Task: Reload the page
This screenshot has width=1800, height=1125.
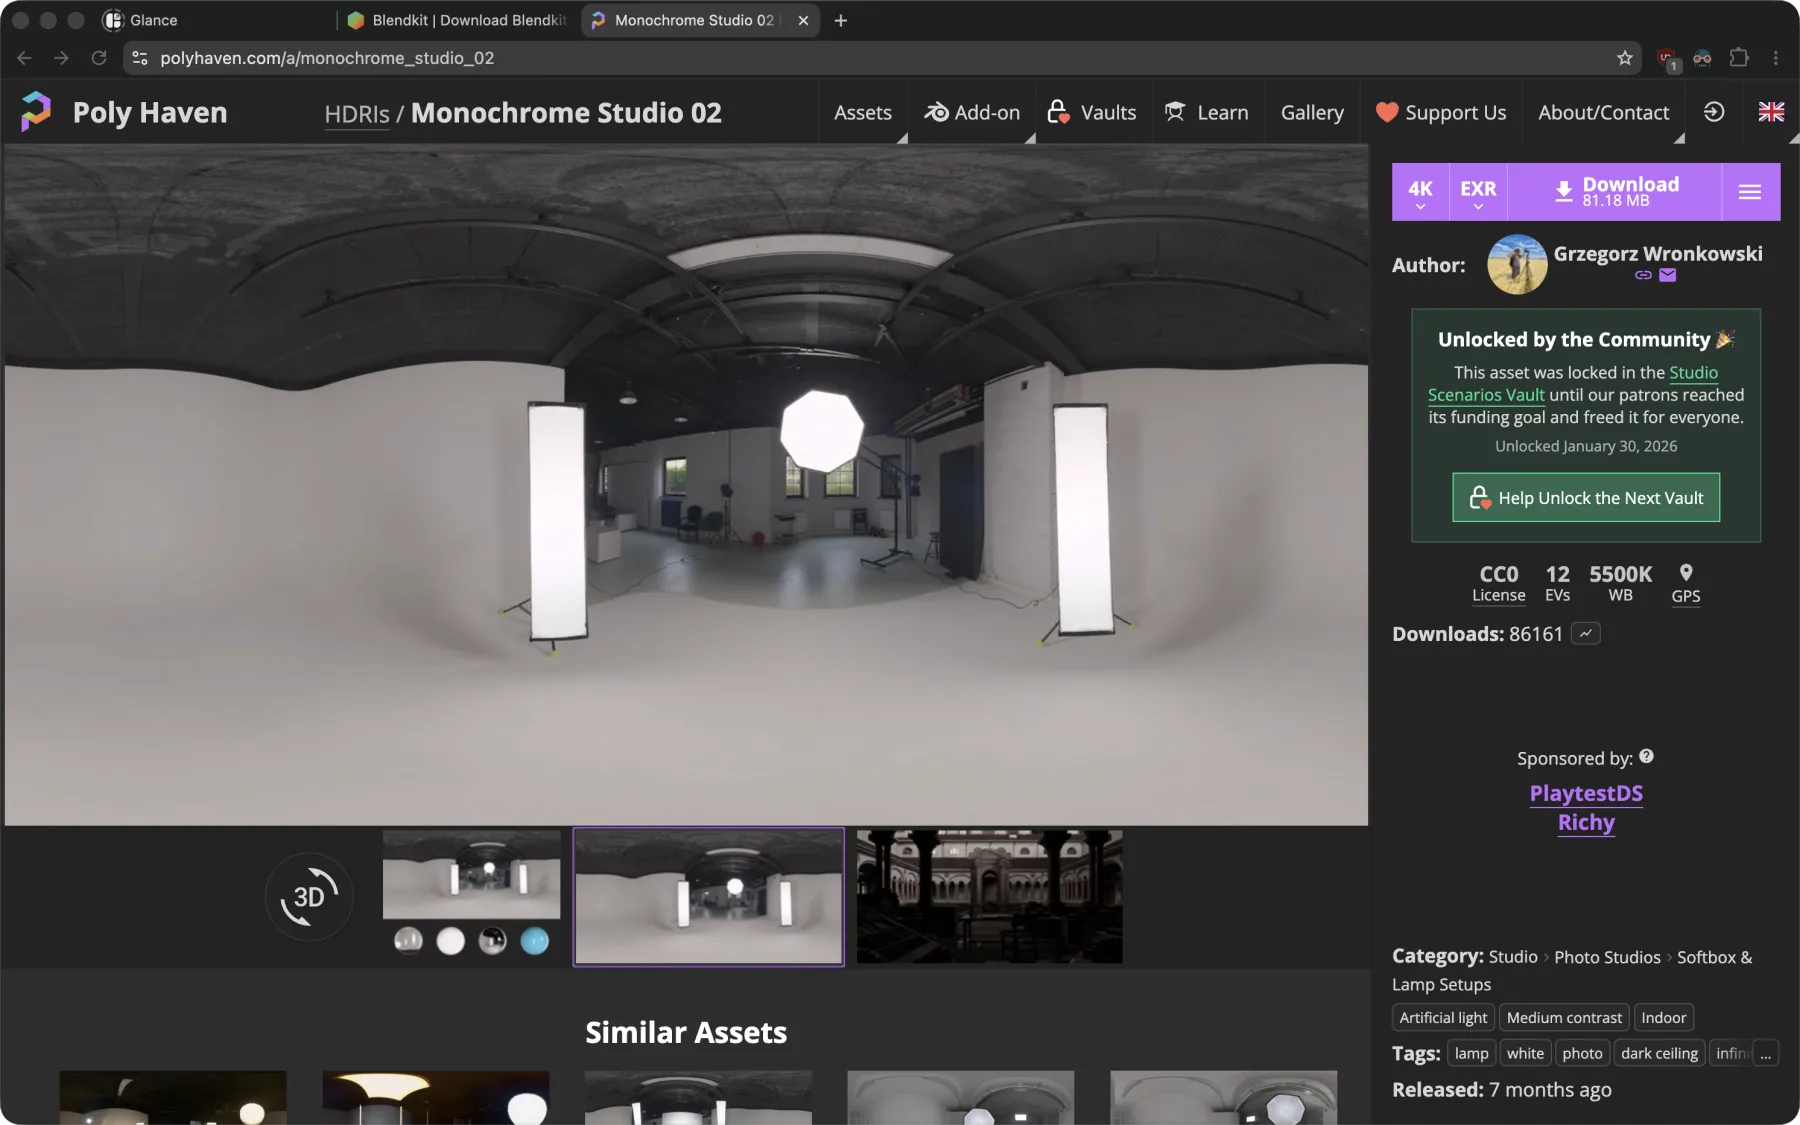Action: 99,58
